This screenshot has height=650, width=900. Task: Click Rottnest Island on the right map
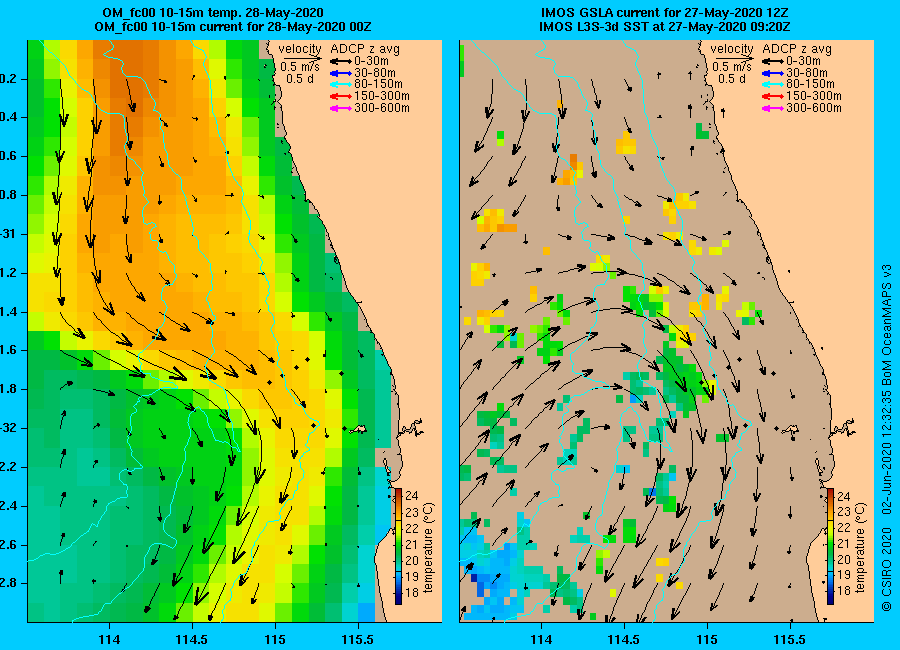(790, 429)
